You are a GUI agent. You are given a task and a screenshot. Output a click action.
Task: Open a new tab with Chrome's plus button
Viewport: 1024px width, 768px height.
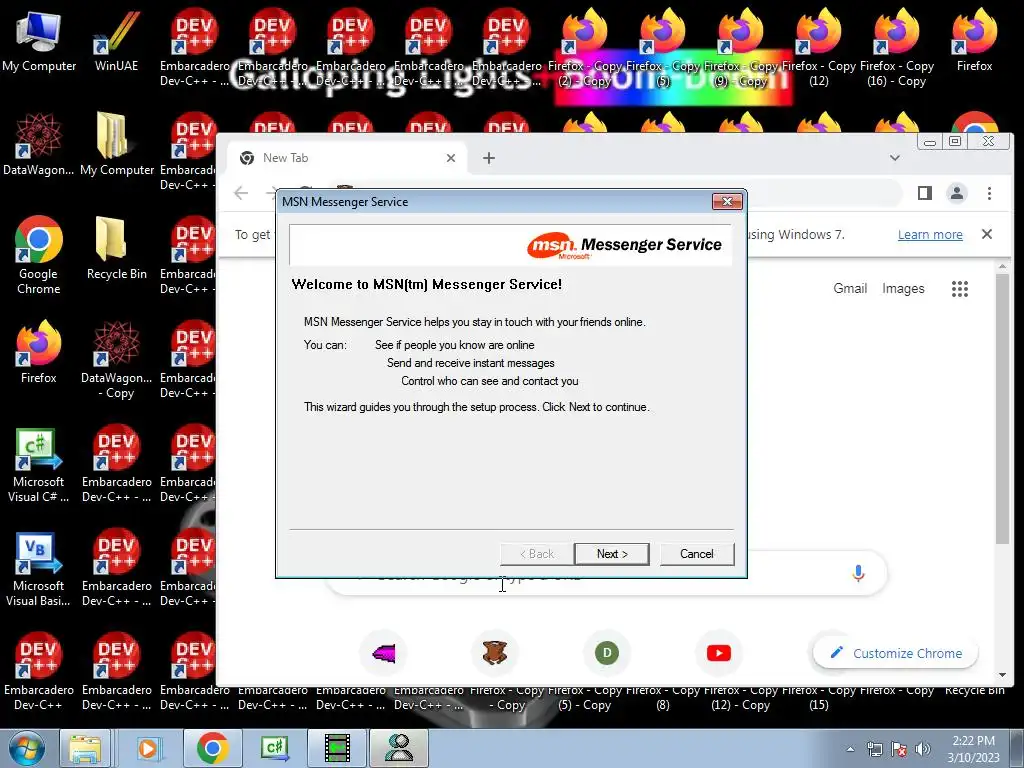coord(488,158)
